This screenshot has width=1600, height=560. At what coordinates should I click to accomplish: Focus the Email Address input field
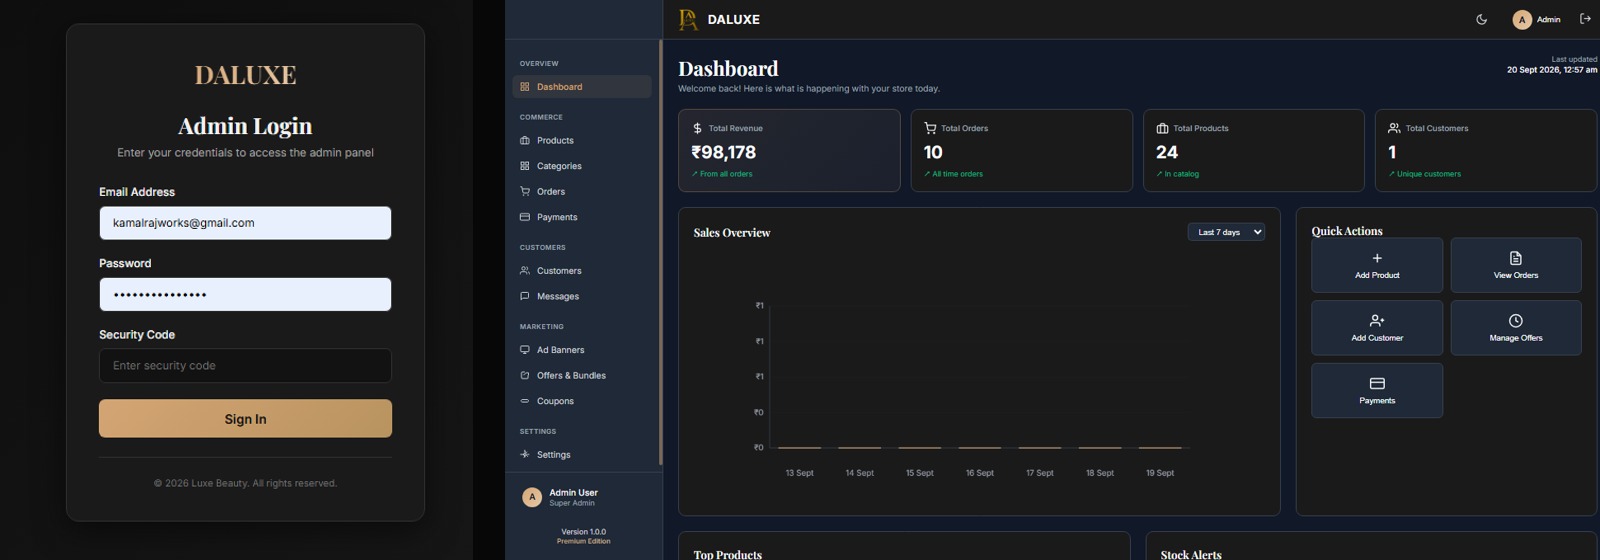245,223
